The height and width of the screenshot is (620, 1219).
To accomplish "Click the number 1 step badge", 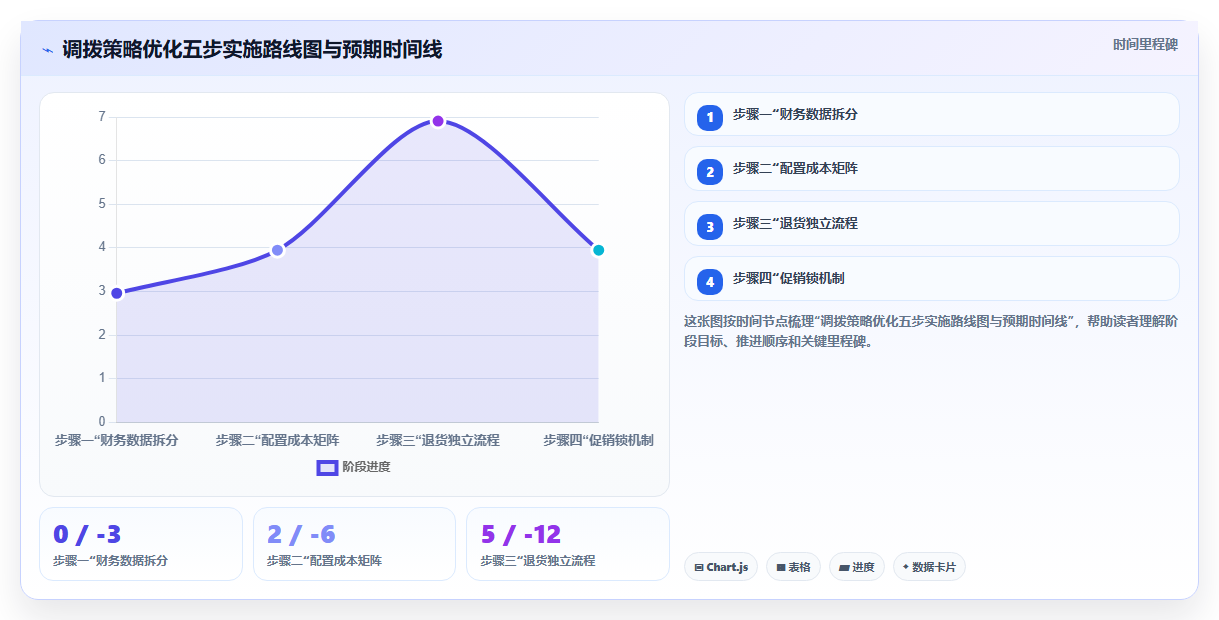I will [x=710, y=117].
